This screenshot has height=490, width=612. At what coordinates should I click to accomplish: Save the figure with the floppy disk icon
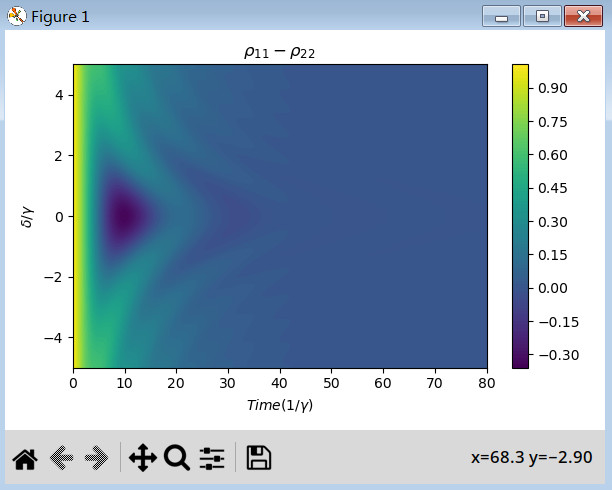coord(258,458)
